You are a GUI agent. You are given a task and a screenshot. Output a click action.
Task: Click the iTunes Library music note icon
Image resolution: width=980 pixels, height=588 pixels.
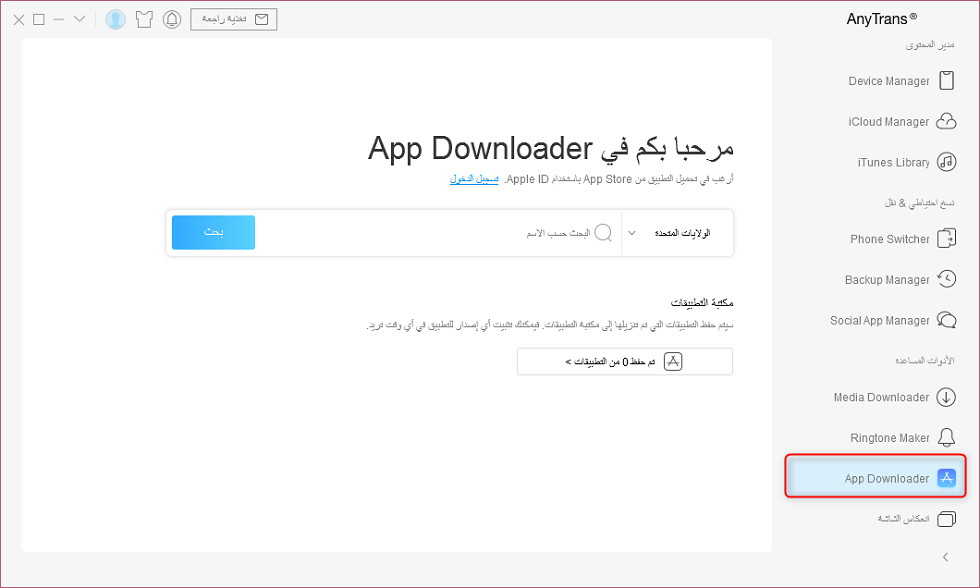(946, 162)
